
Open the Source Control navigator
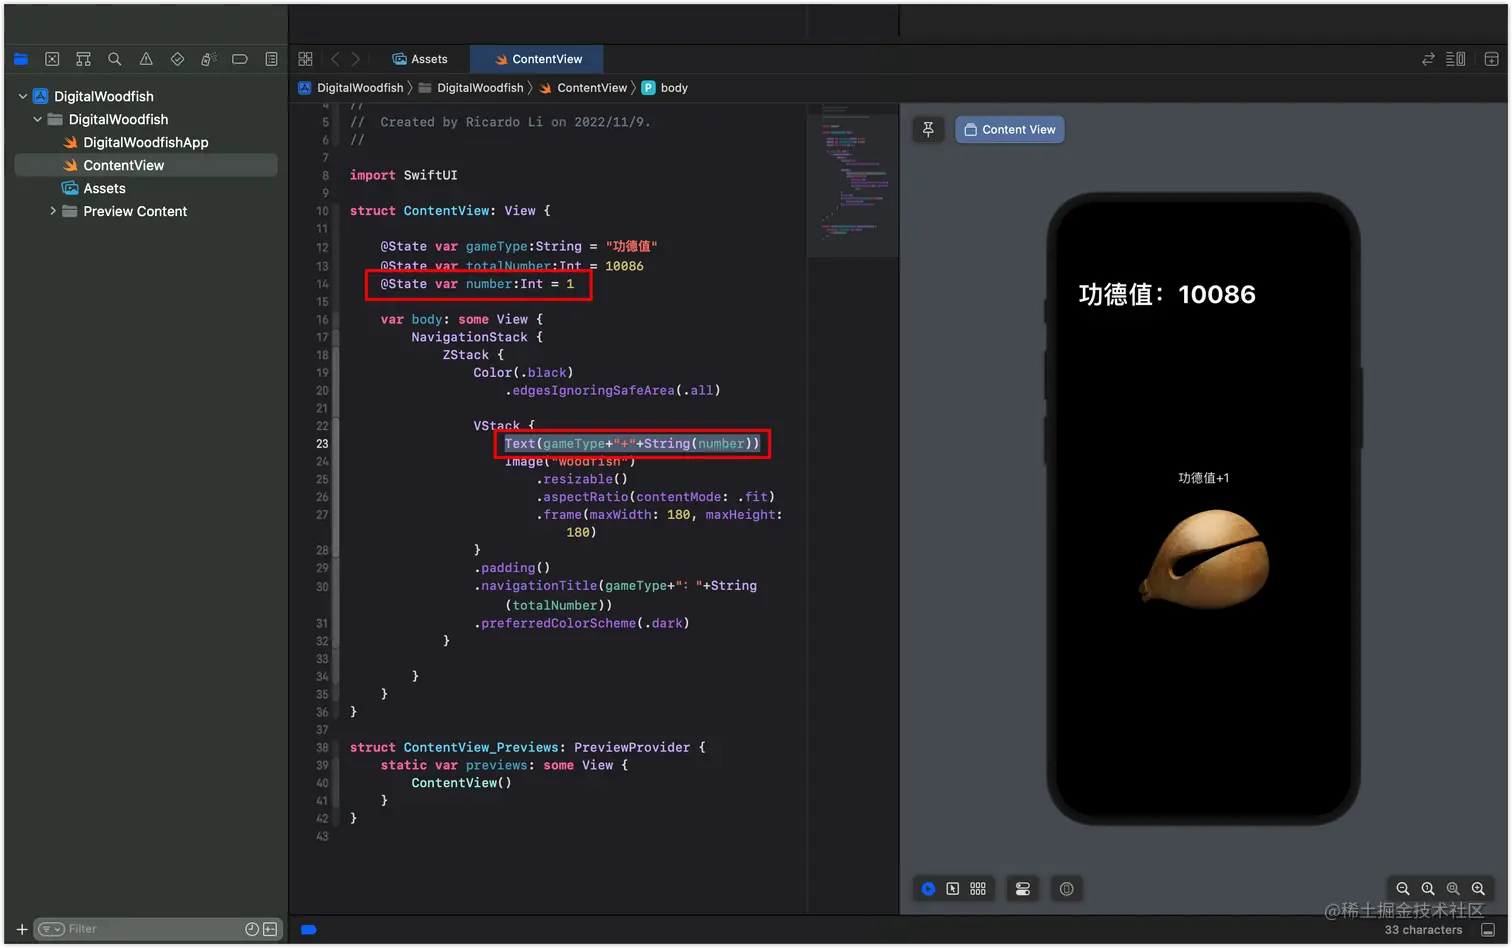[52, 59]
